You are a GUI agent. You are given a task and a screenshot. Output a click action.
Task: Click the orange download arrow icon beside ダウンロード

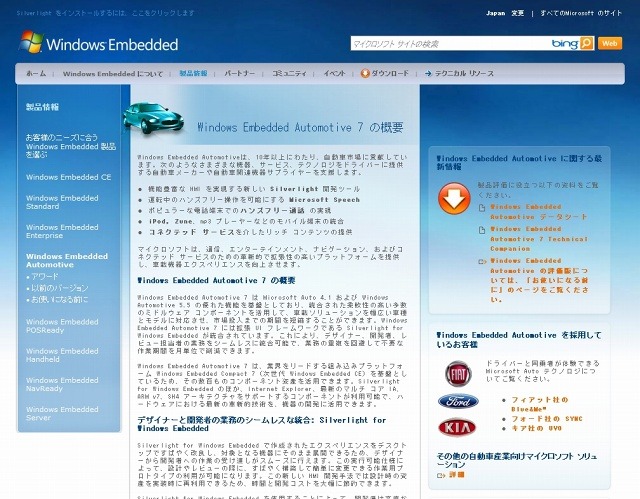(x=365, y=73)
